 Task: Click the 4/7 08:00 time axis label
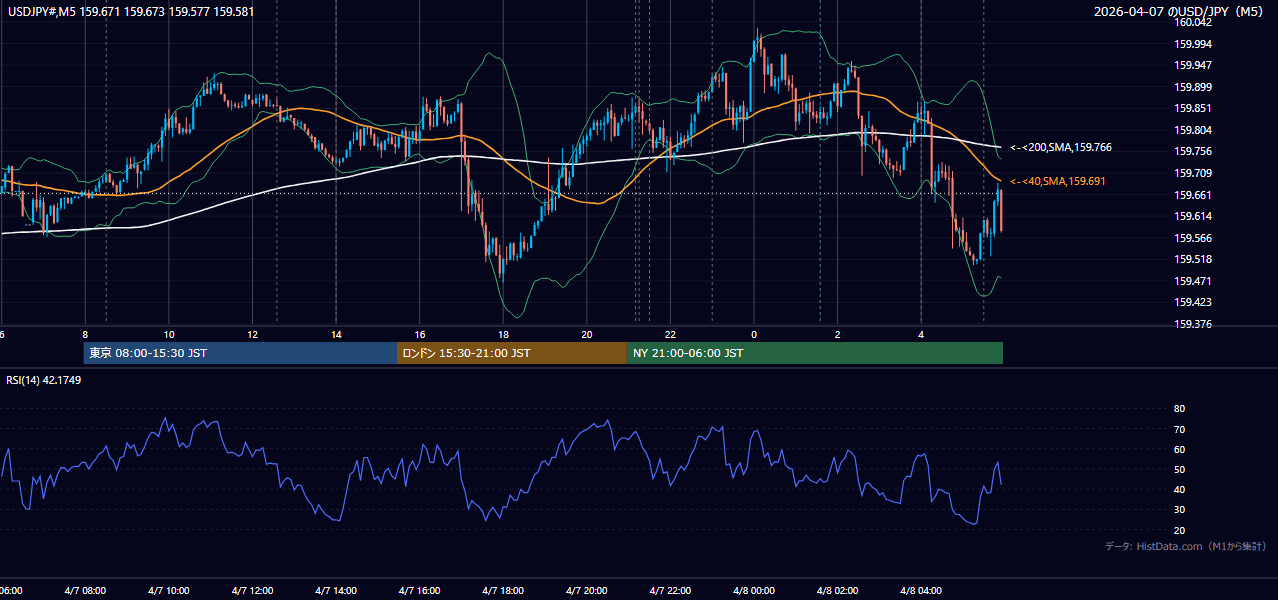coord(85,591)
